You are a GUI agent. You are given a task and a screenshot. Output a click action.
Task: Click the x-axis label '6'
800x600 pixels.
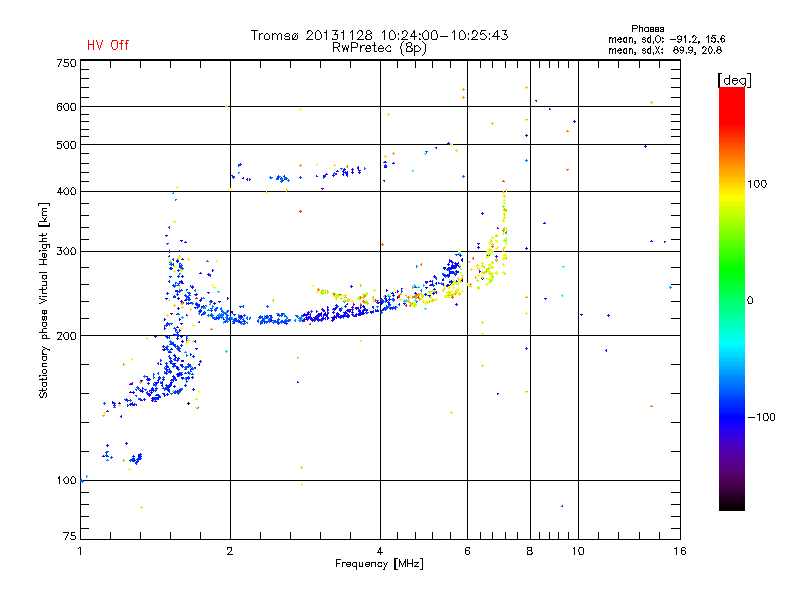coord(467,551)
